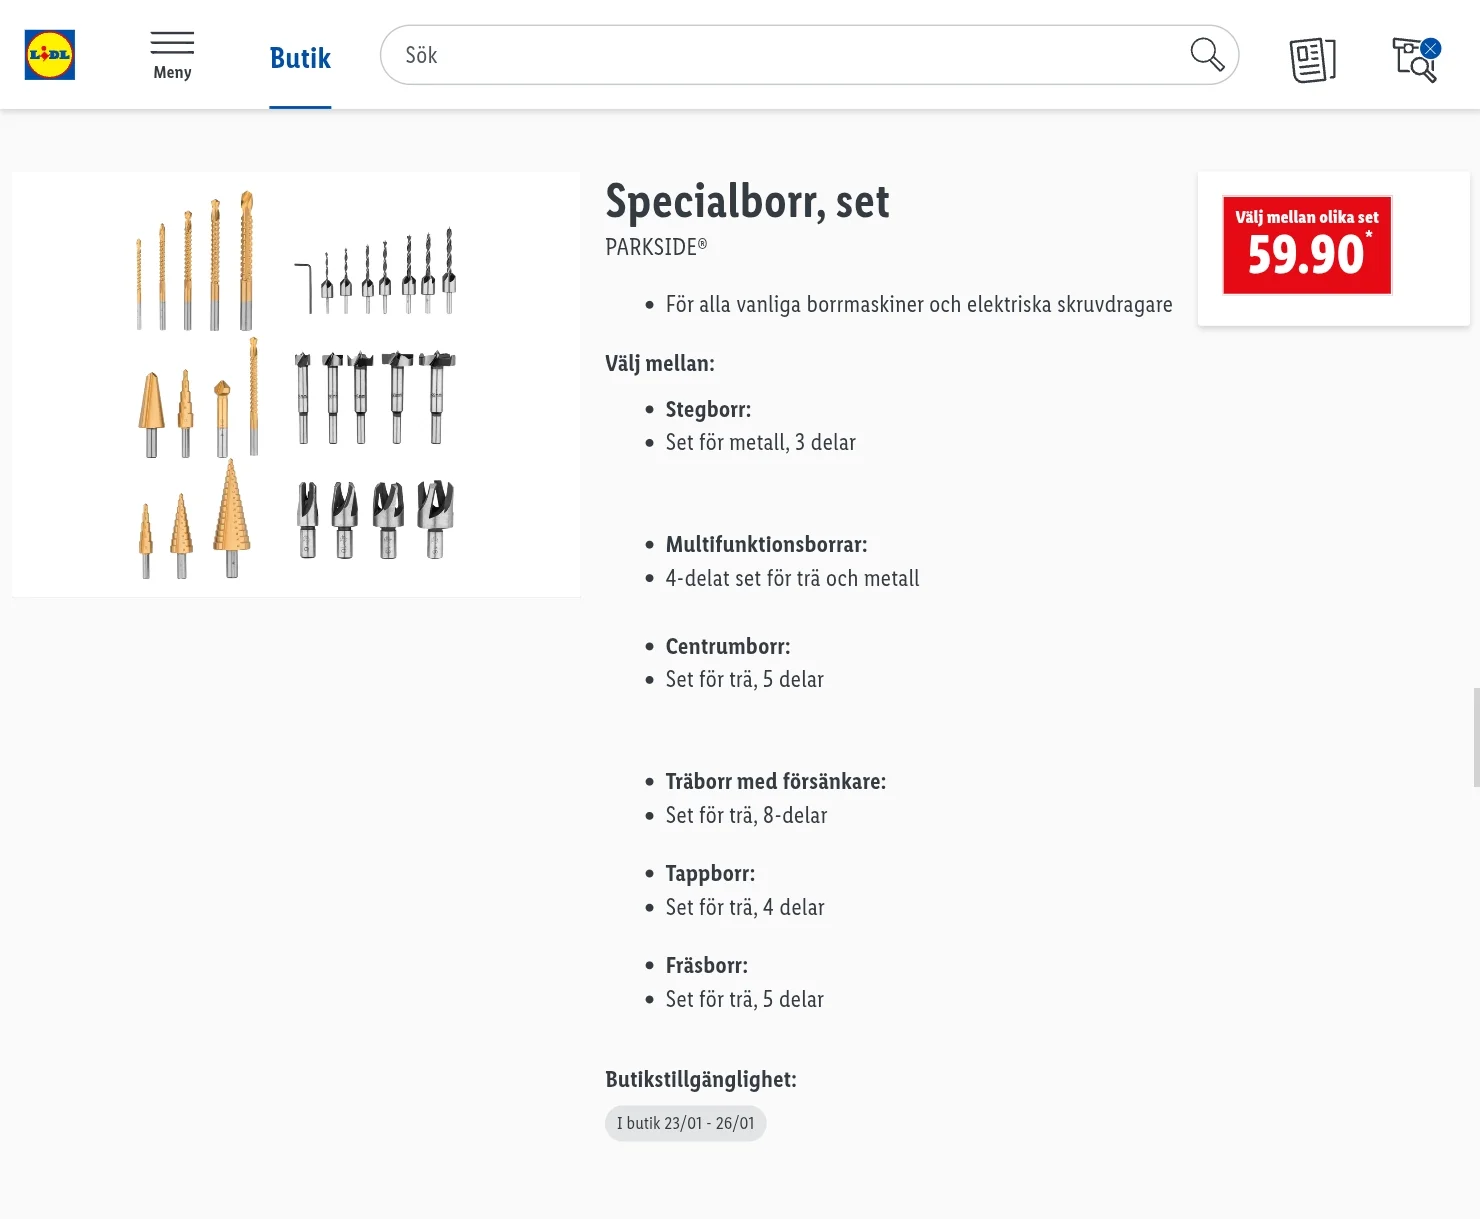
Task: Click the Centrumborr heading
Action: [728, 646]
